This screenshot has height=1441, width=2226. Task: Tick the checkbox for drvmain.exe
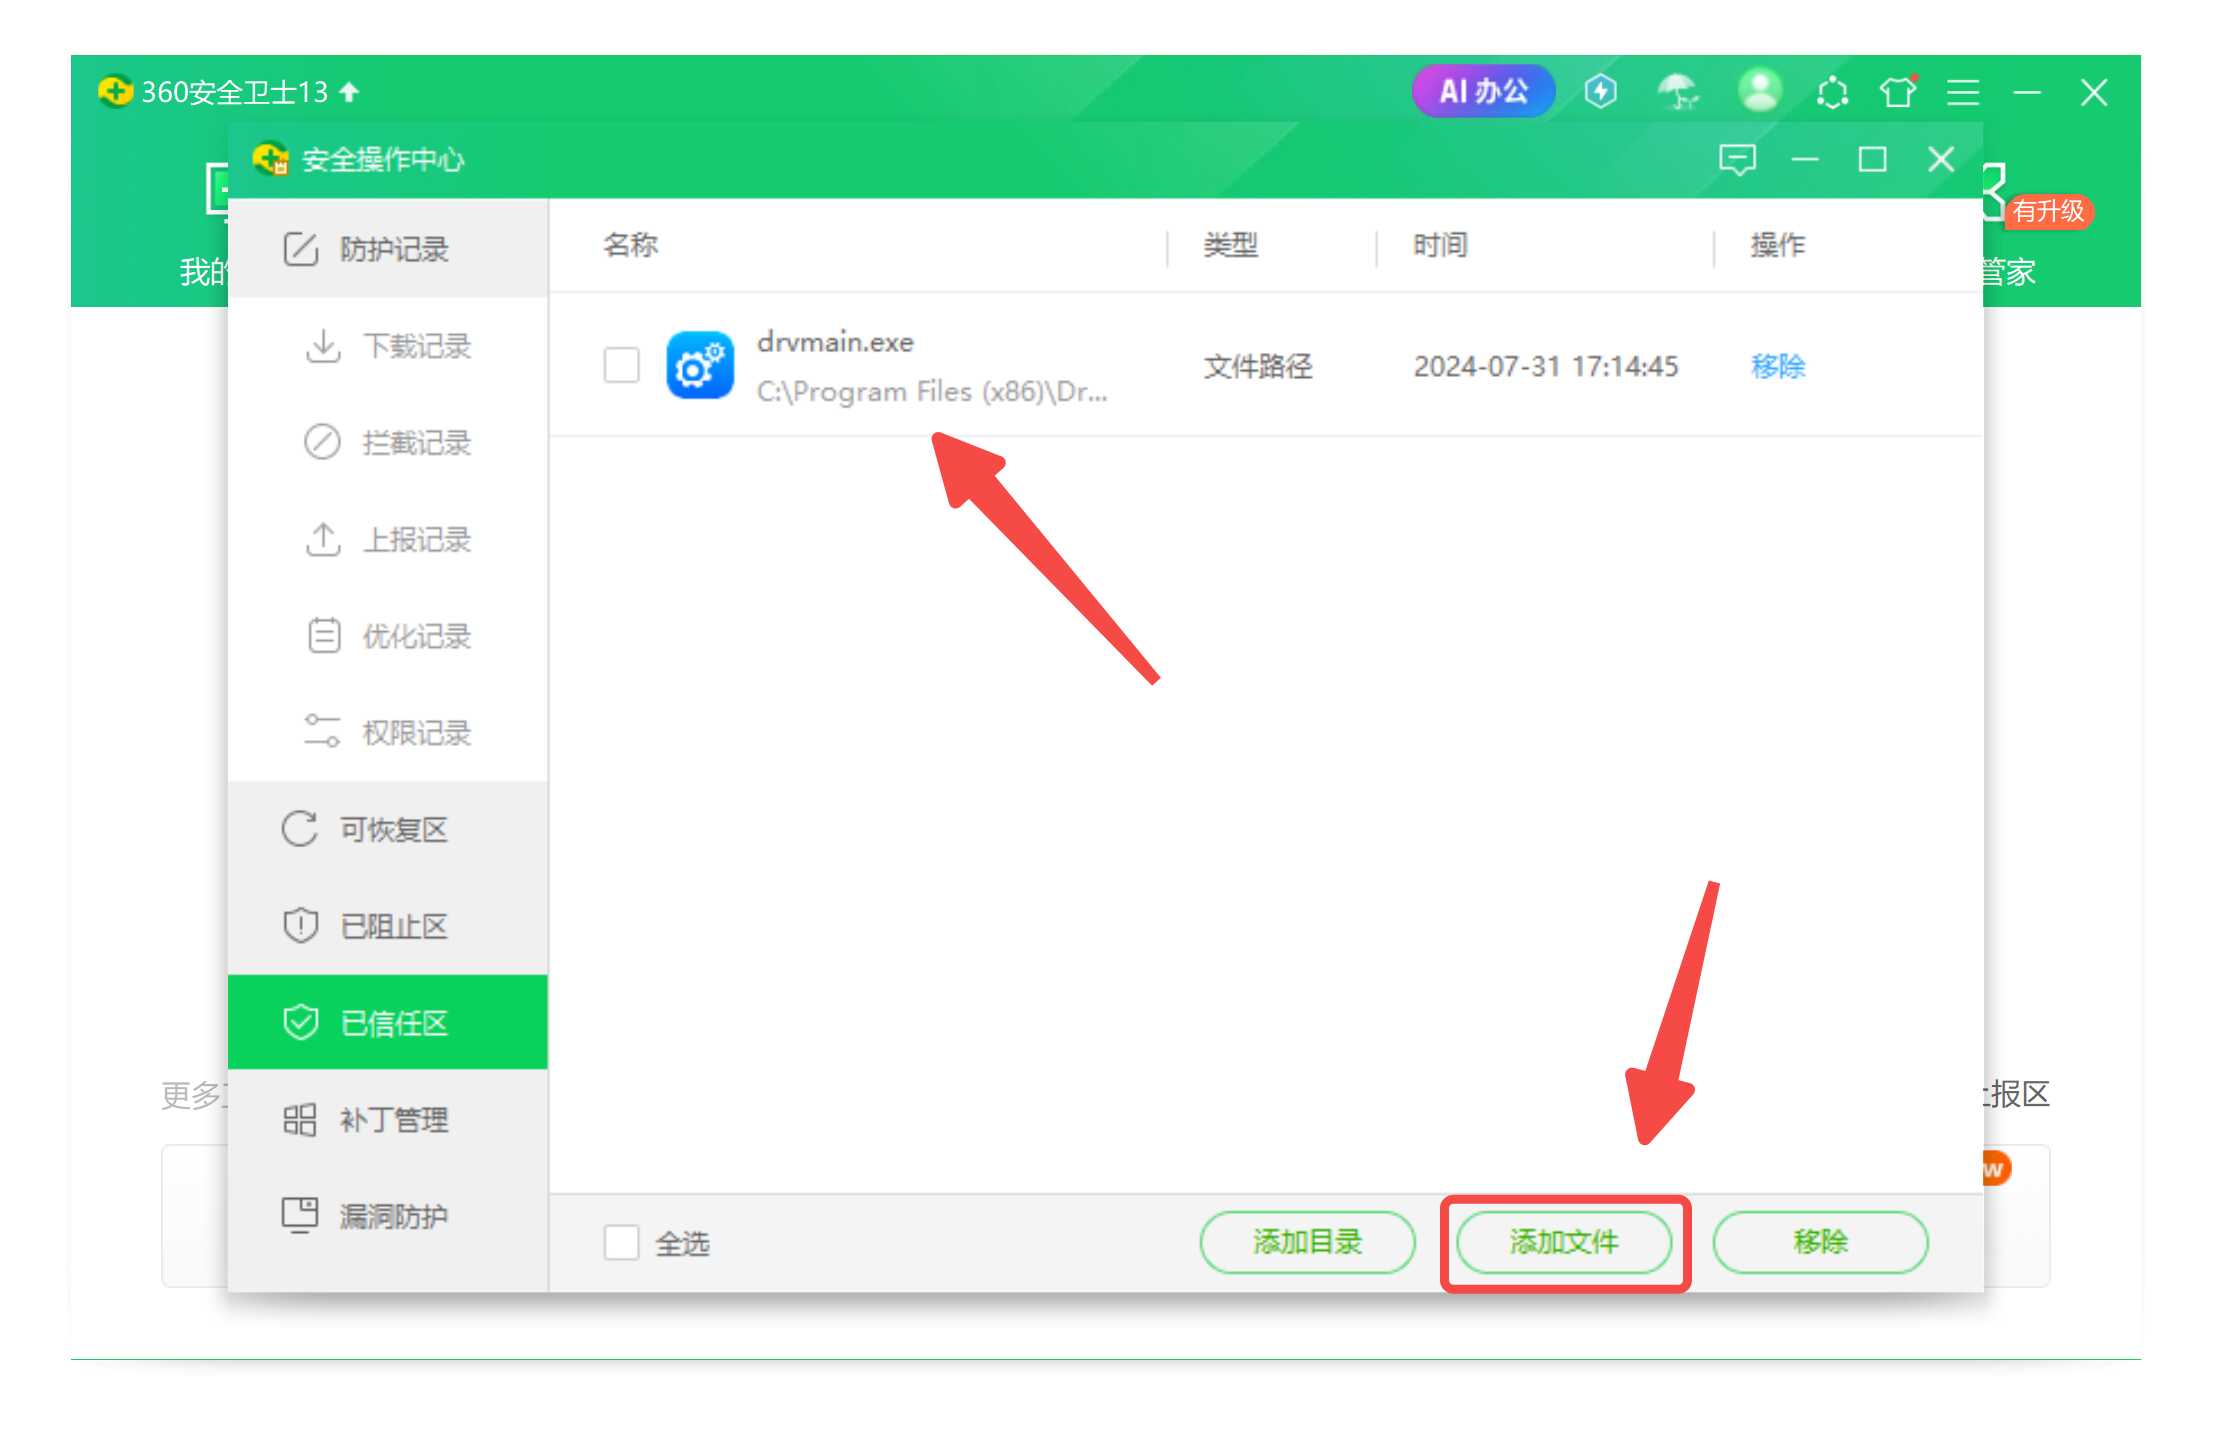(621, 365)
